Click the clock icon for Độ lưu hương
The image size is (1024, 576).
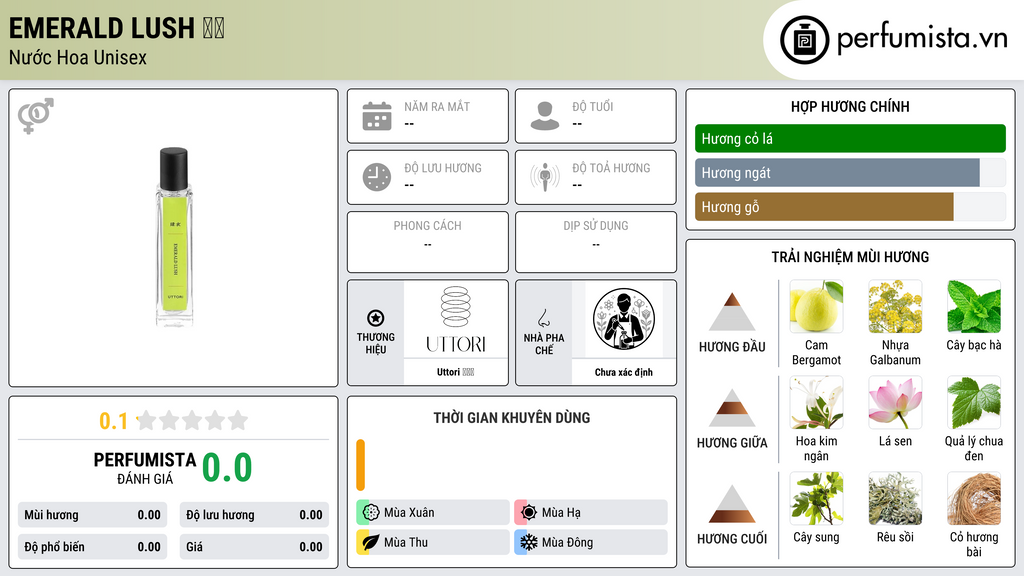[x=377, y=177]
